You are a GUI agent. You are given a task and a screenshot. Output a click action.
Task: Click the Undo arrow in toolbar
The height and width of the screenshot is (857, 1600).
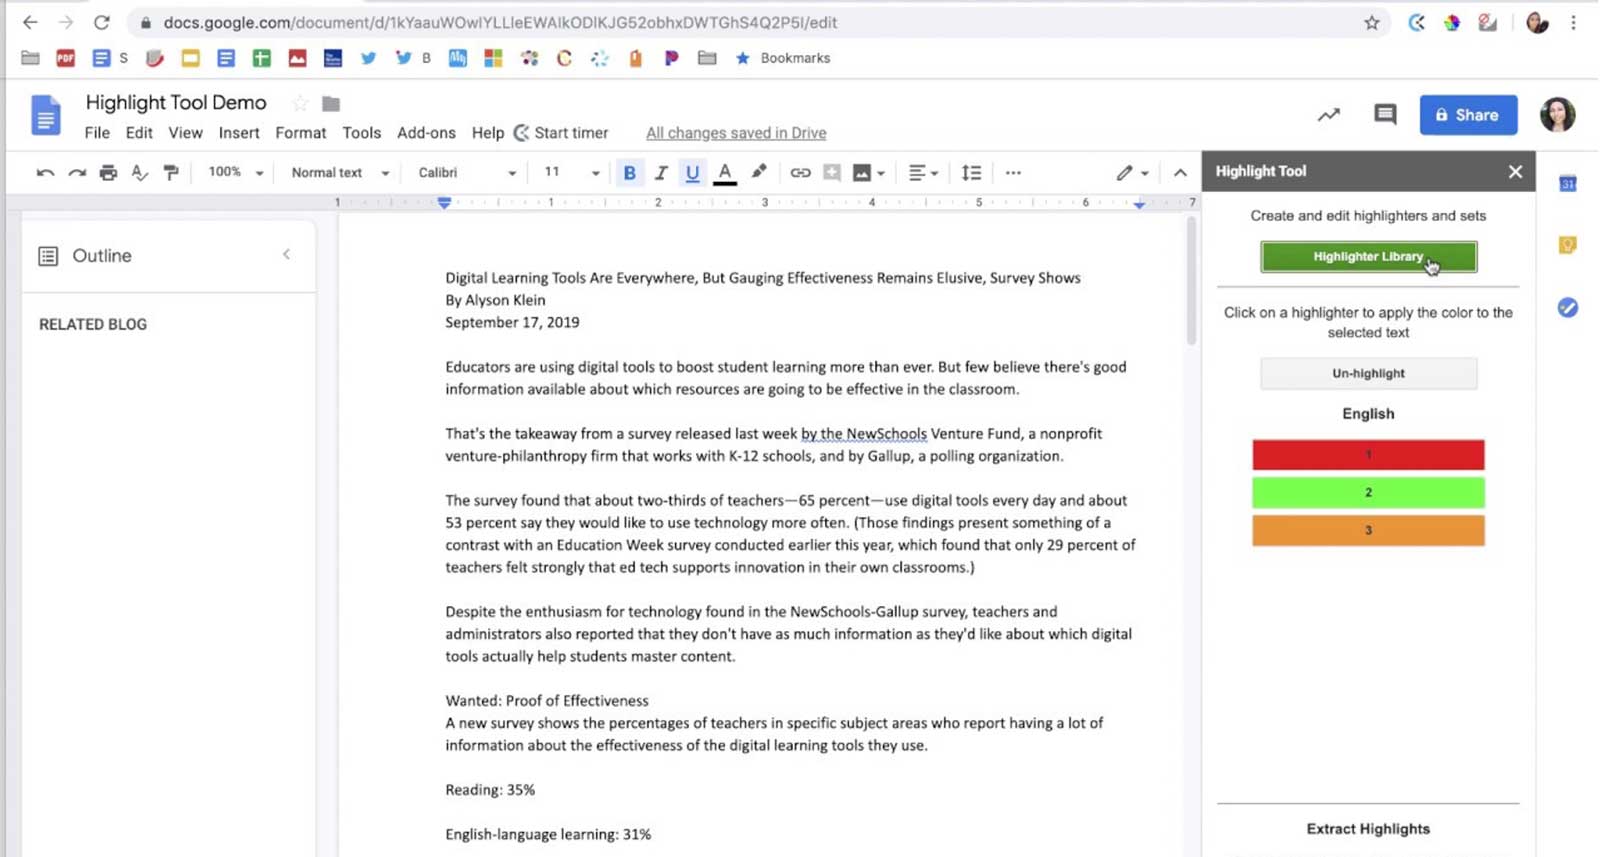click(45, 173)
